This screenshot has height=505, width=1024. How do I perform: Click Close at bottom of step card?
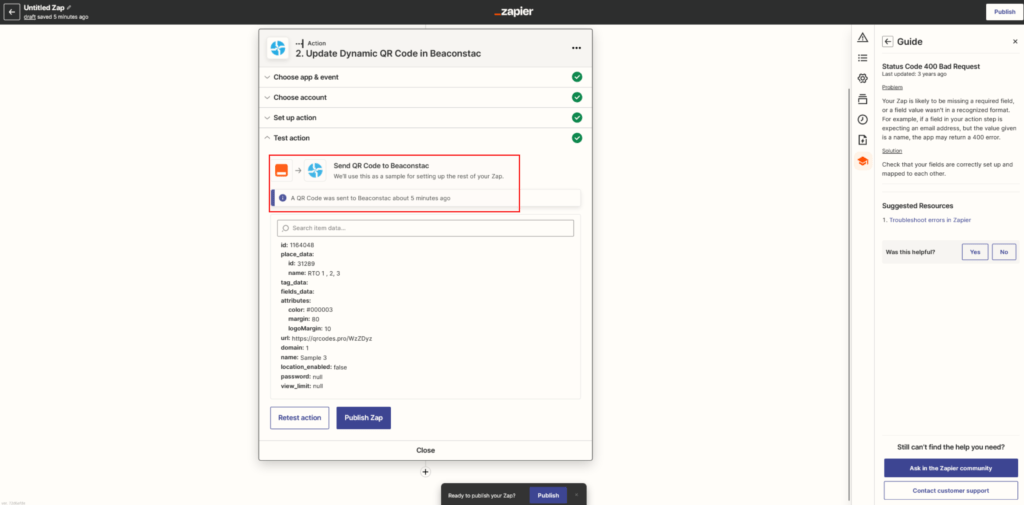click(x=425, y=450)
